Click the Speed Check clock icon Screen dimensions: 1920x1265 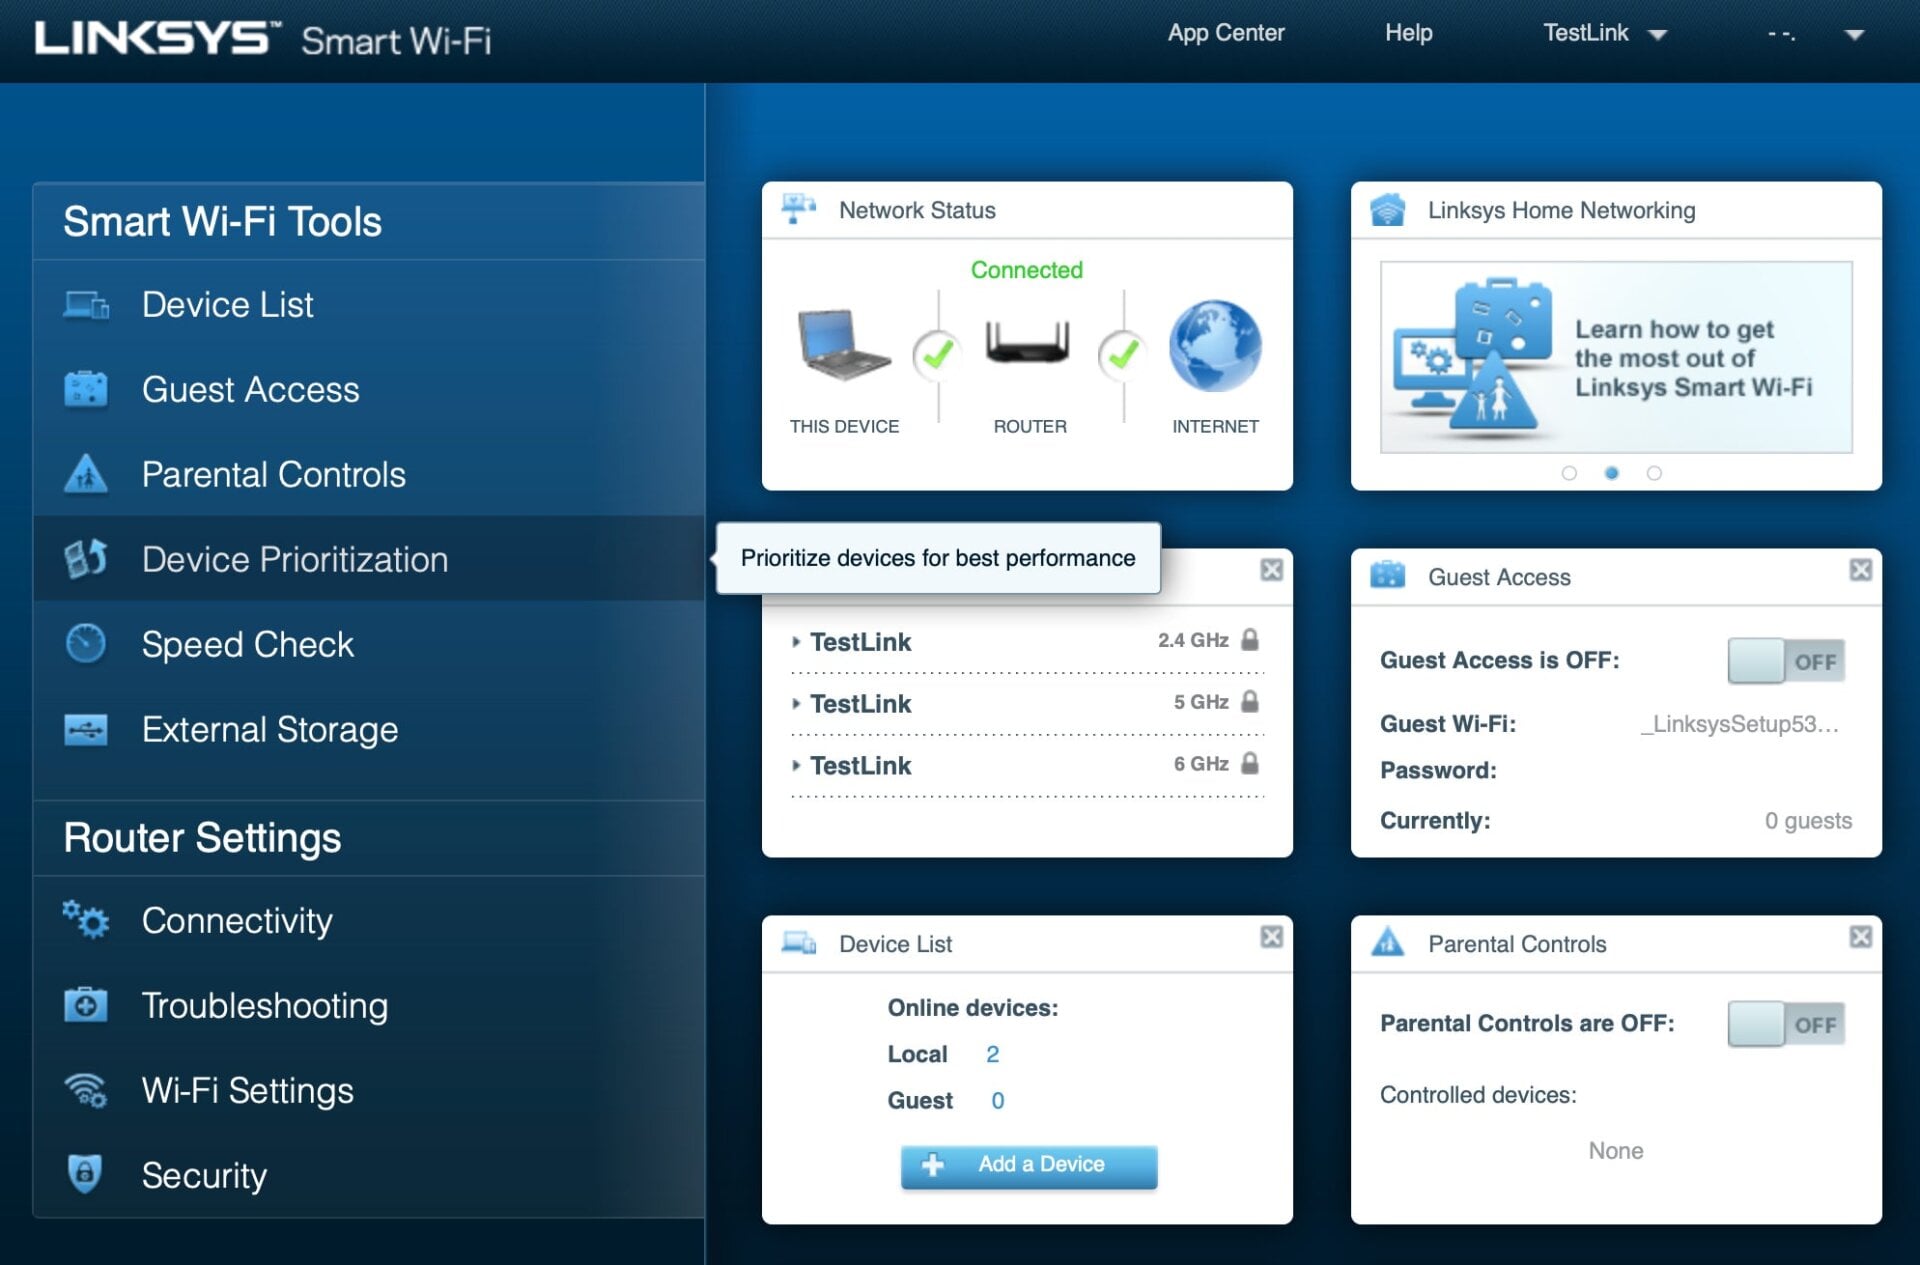pos(88,644)
